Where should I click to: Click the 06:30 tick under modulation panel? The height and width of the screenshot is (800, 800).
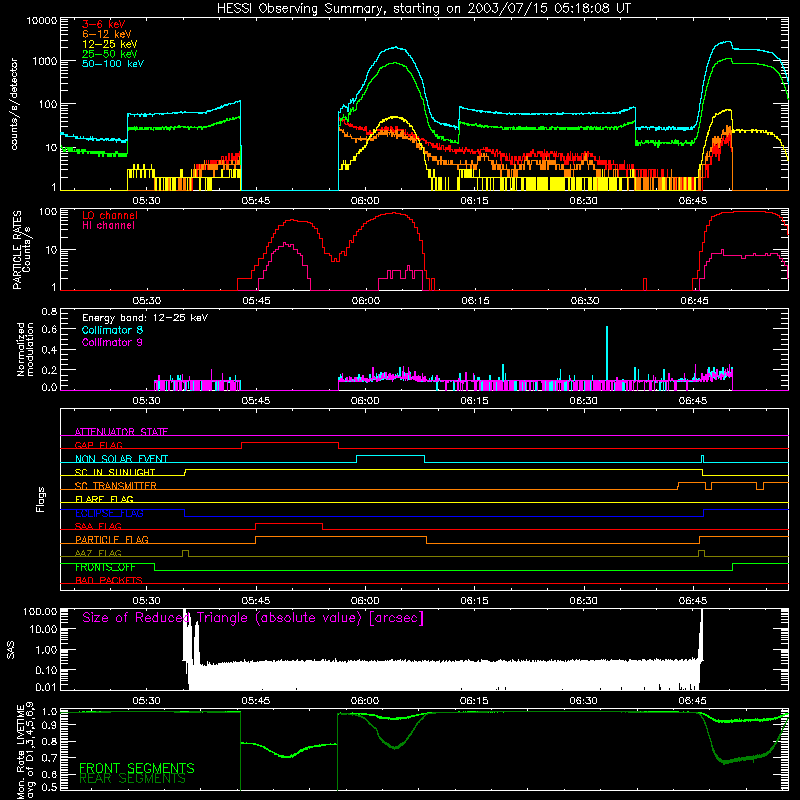coord(584,401)
